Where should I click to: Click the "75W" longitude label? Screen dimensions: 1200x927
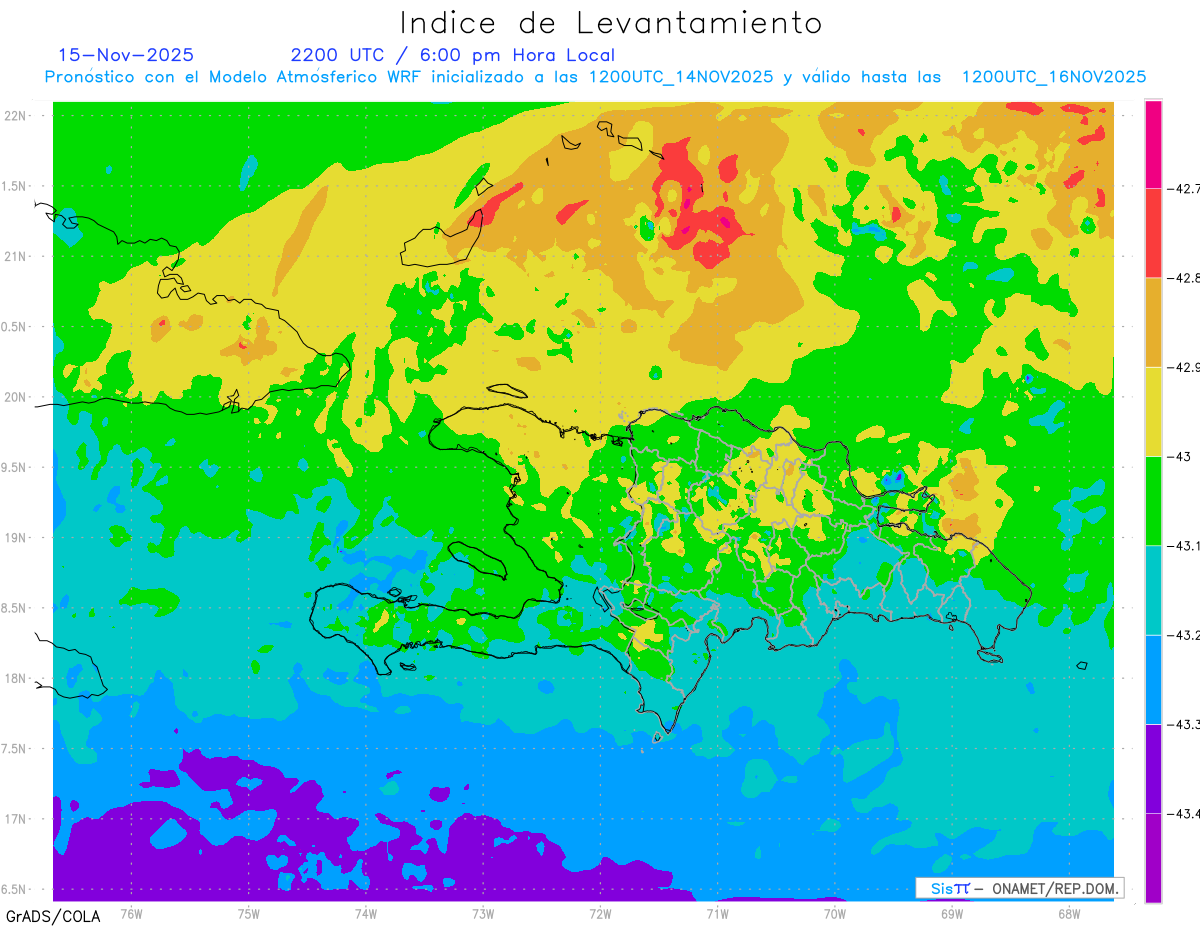pos(249,914)
